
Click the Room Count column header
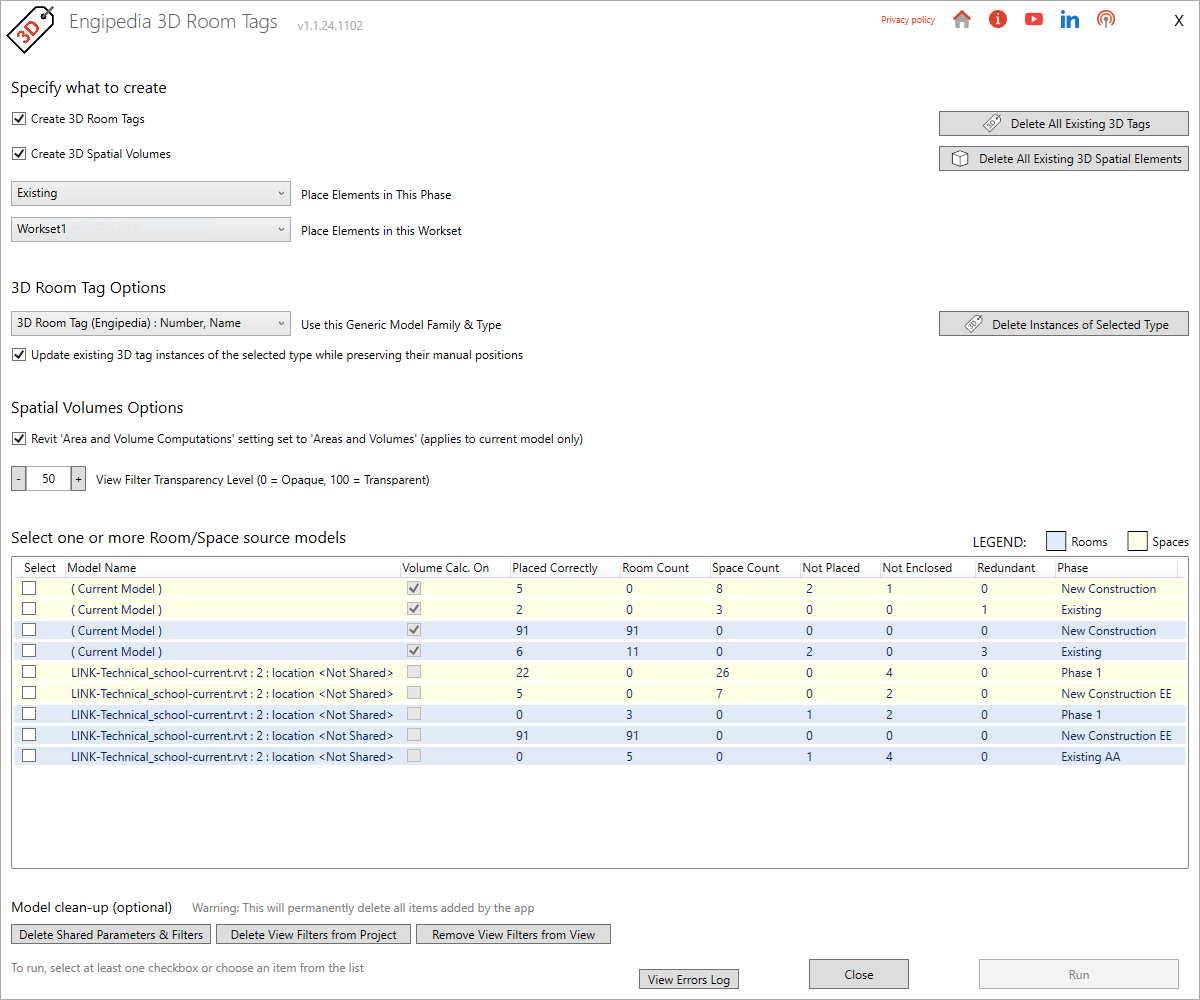coord(665,568)
